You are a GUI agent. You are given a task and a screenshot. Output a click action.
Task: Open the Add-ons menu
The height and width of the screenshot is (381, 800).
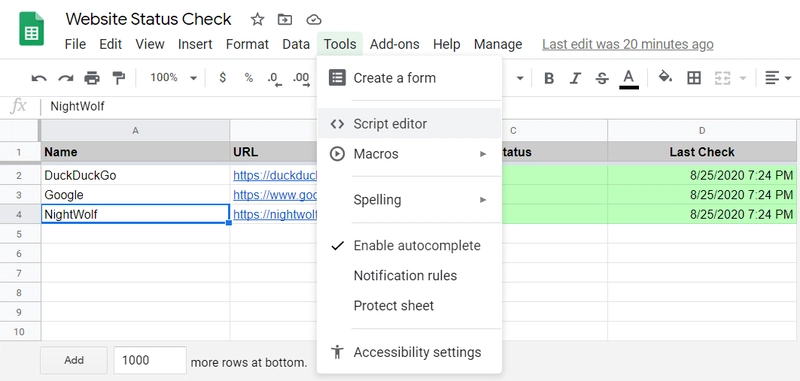(x=394, y=44)
